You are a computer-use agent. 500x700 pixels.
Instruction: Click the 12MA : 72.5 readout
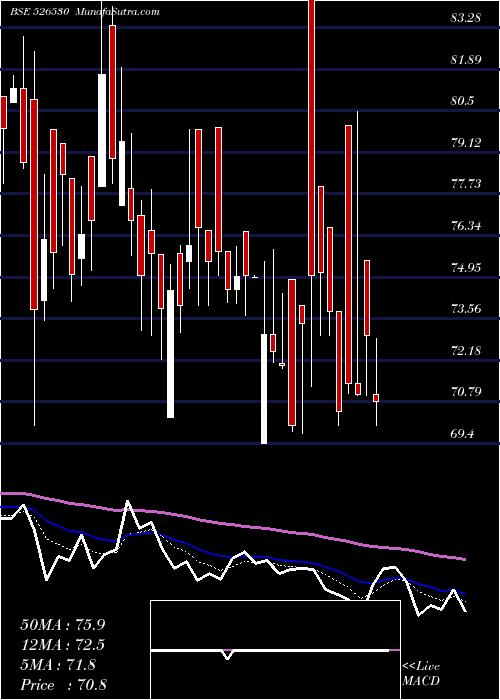[x=63, y=645]
